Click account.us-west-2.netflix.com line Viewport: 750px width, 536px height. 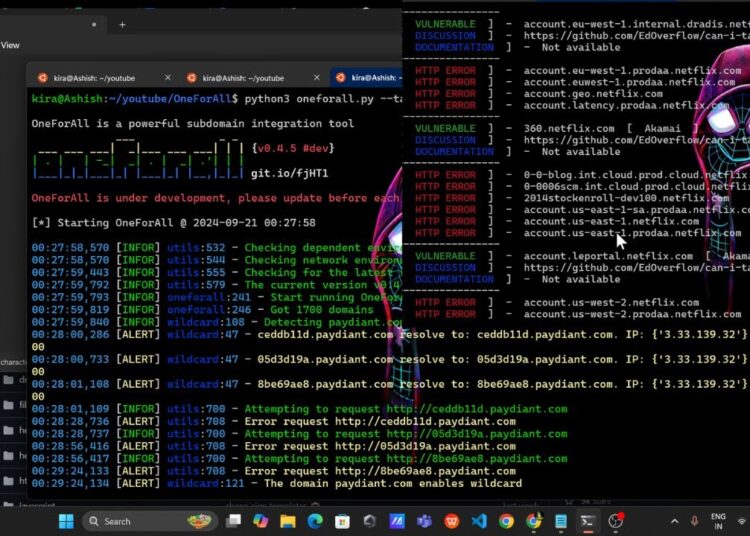(x=611, y=303)
